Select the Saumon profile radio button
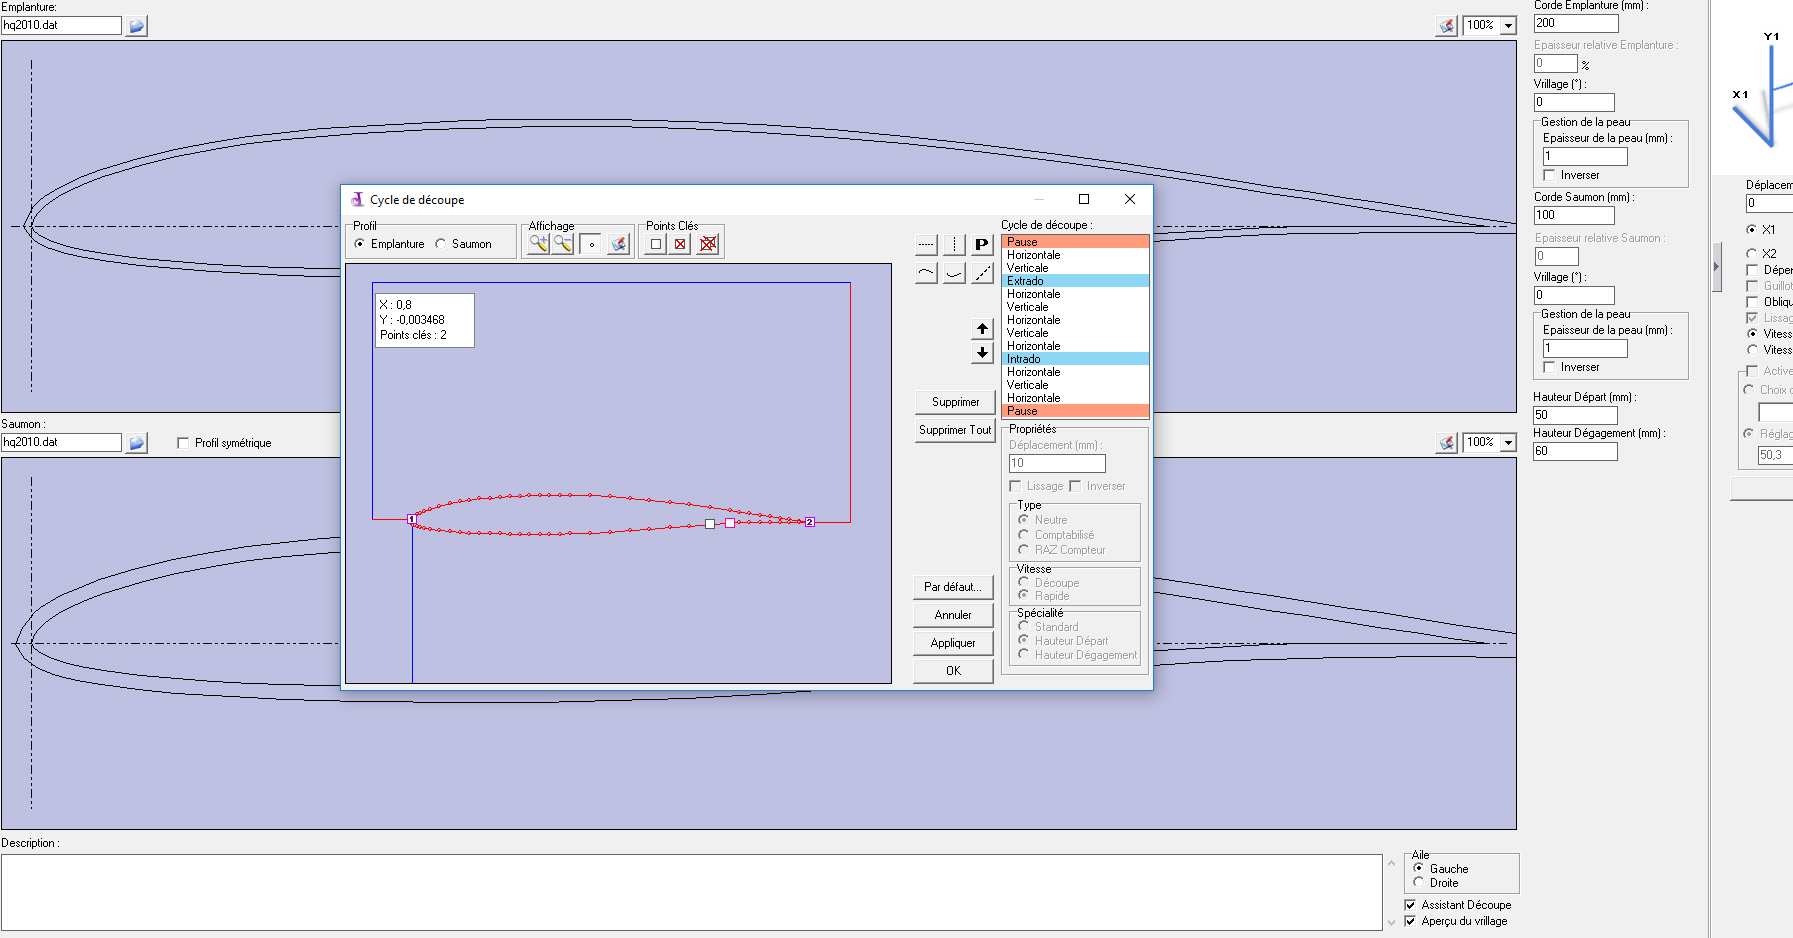1793x938 pixels. [441, 244]
